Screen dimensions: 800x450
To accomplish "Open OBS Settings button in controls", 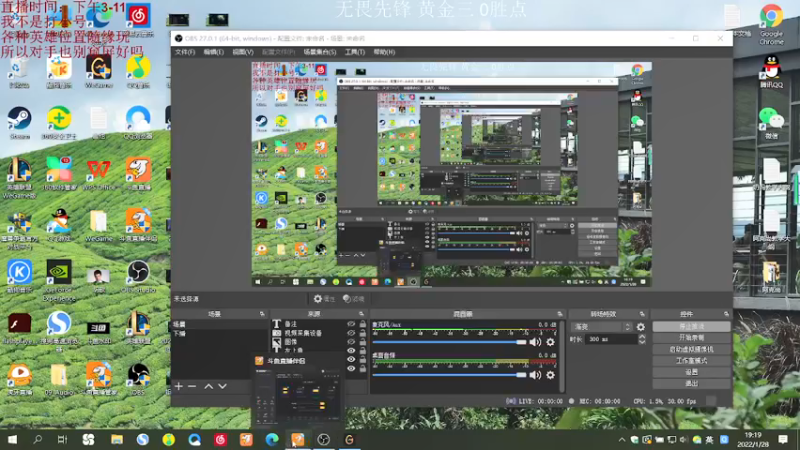I will point(691,372).
